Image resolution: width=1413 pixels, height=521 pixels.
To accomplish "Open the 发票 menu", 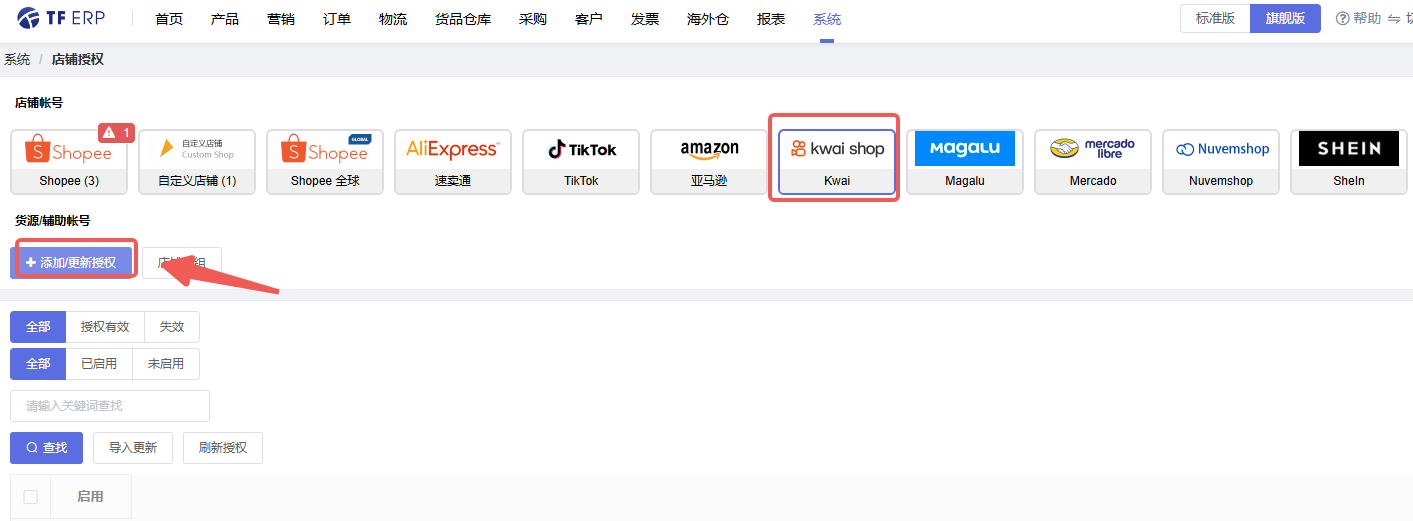I will pos(645,19).
